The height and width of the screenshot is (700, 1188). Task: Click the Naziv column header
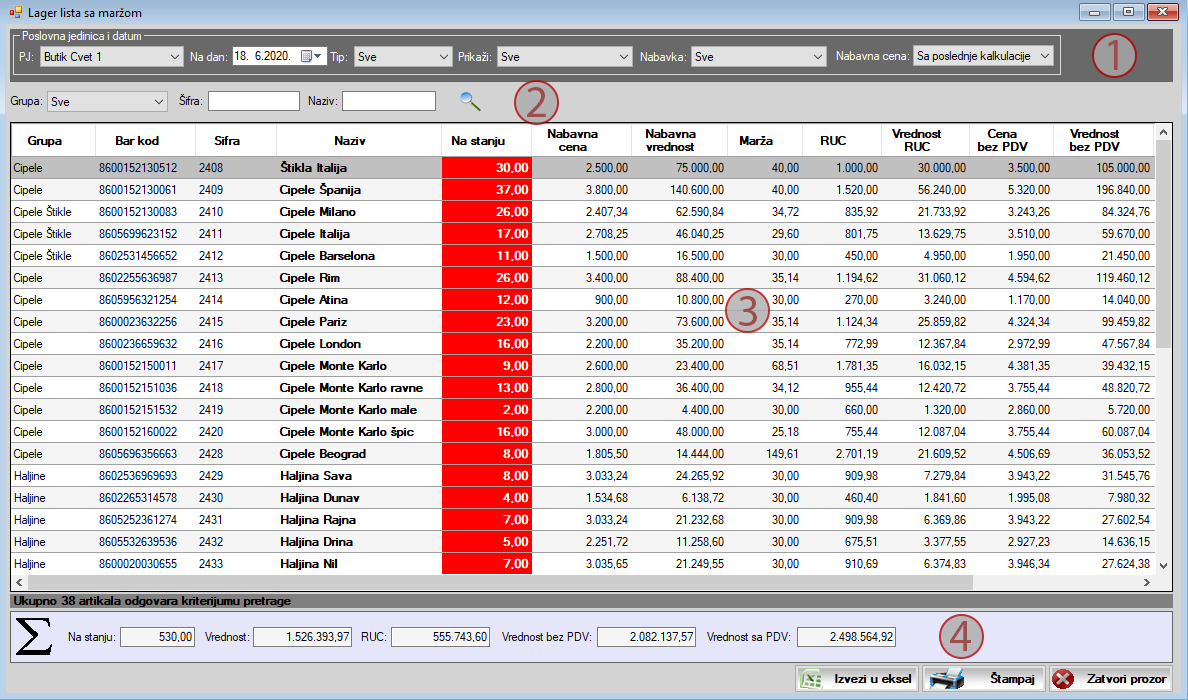click(359, 141)
